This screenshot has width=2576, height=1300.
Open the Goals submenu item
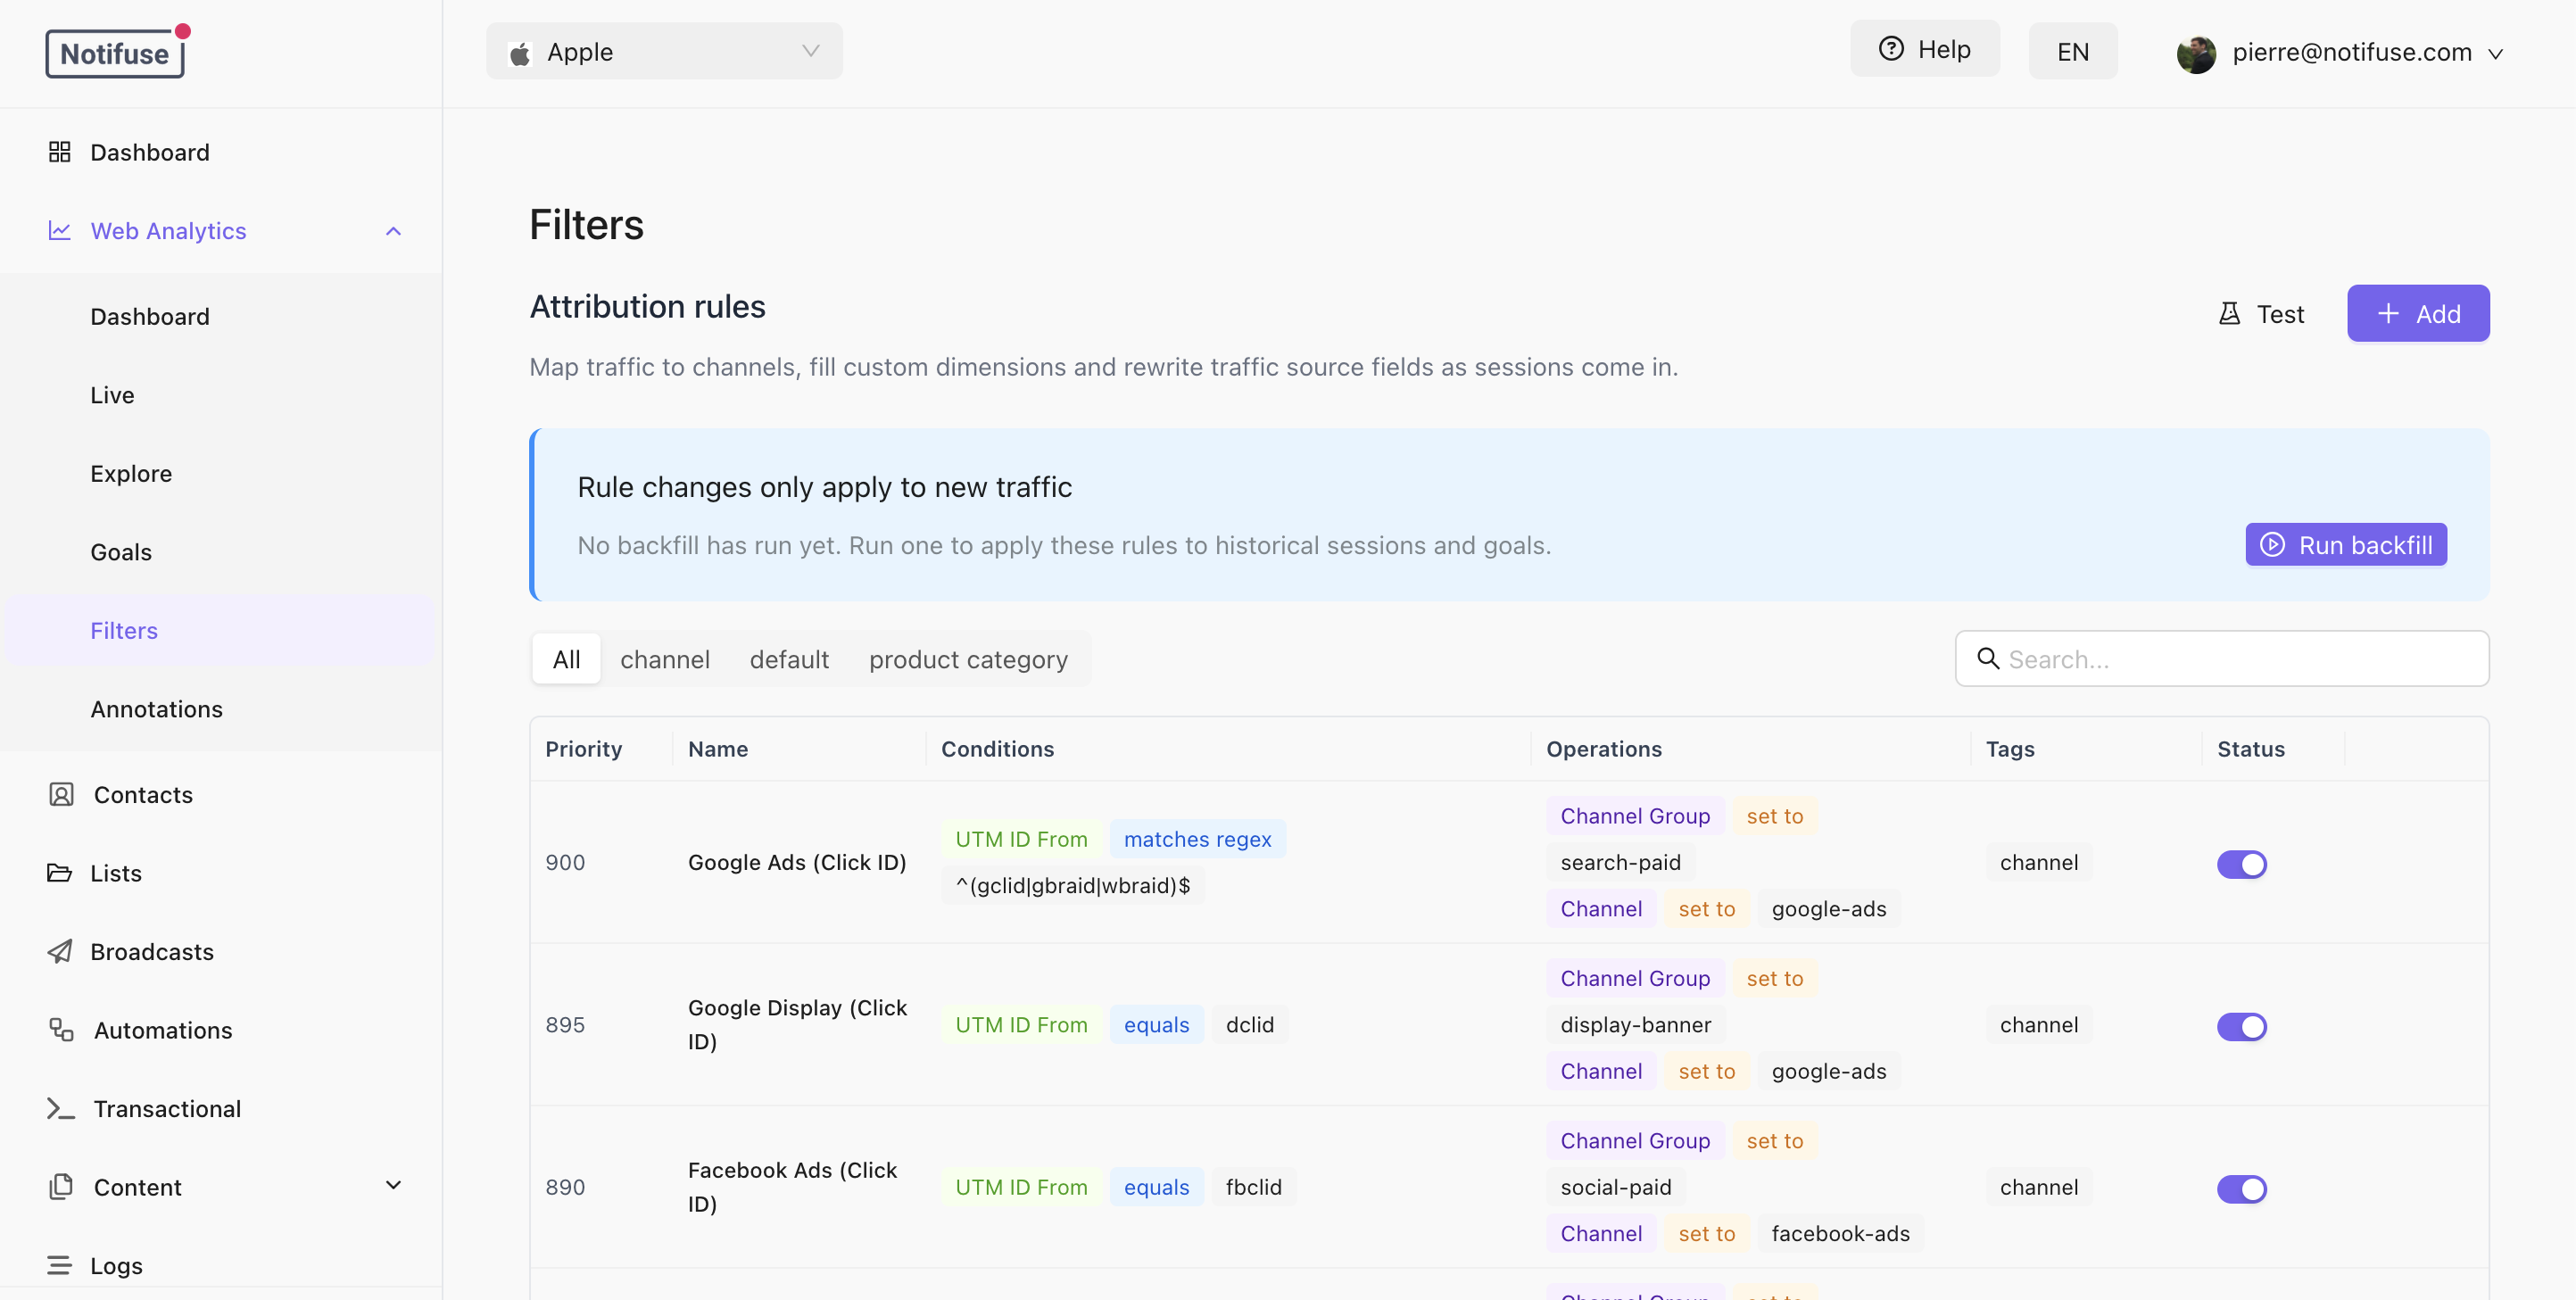point(220,552)
